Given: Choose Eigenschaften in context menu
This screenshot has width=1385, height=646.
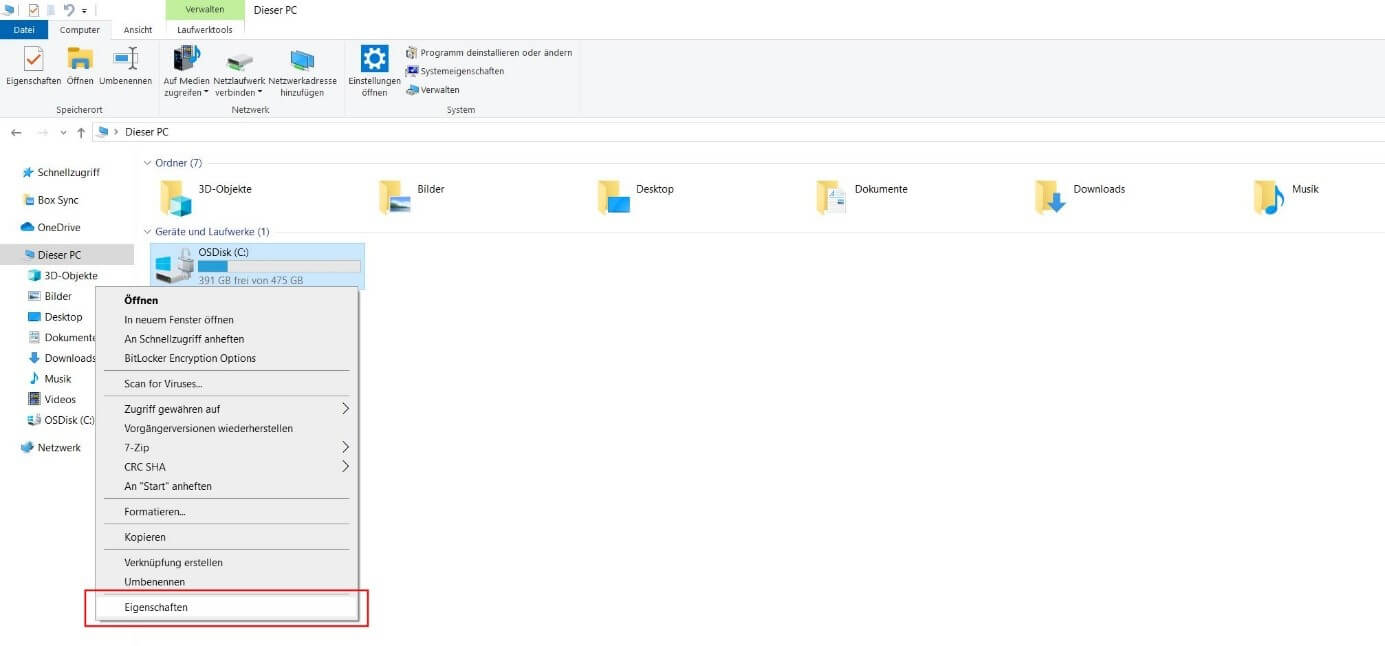Looking at the screenshot, I should point(227,607).
